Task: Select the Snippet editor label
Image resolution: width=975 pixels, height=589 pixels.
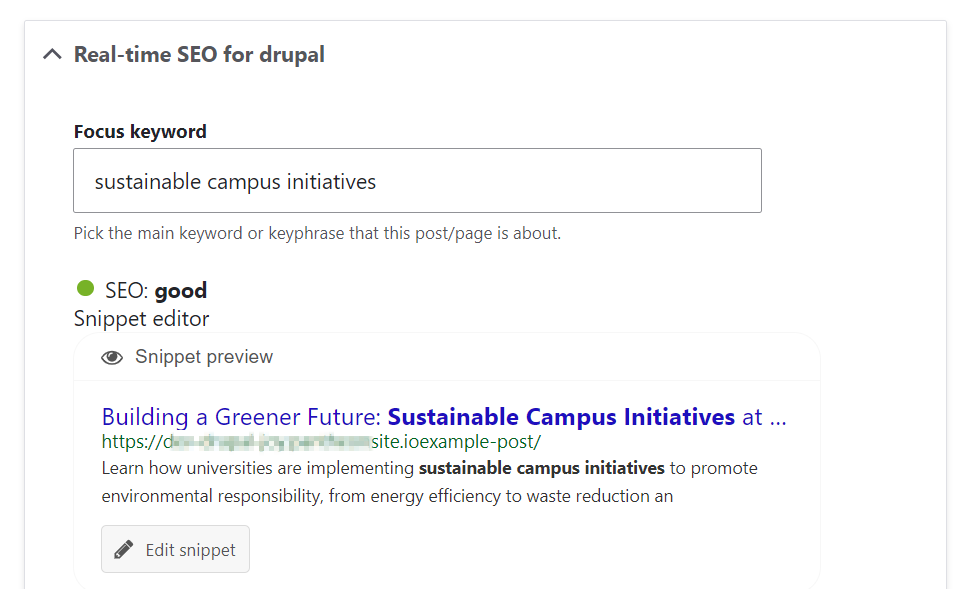Action: 141,318
